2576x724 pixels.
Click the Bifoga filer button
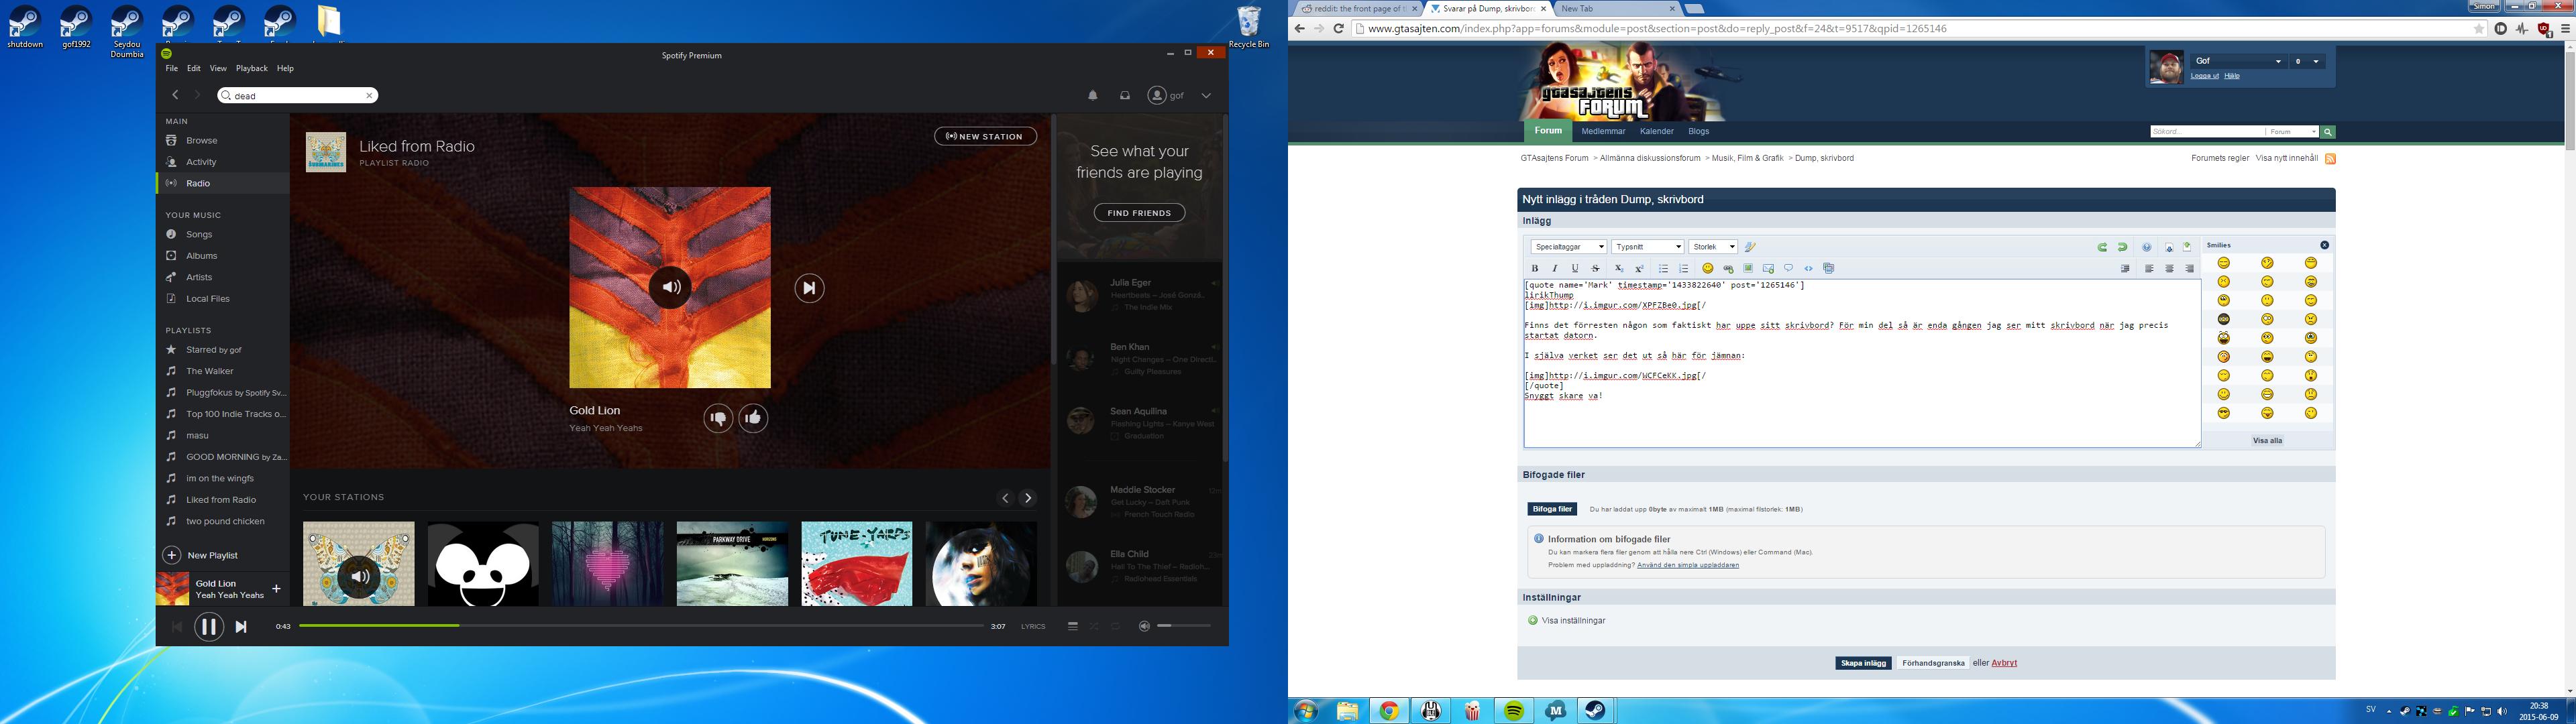1552,509
